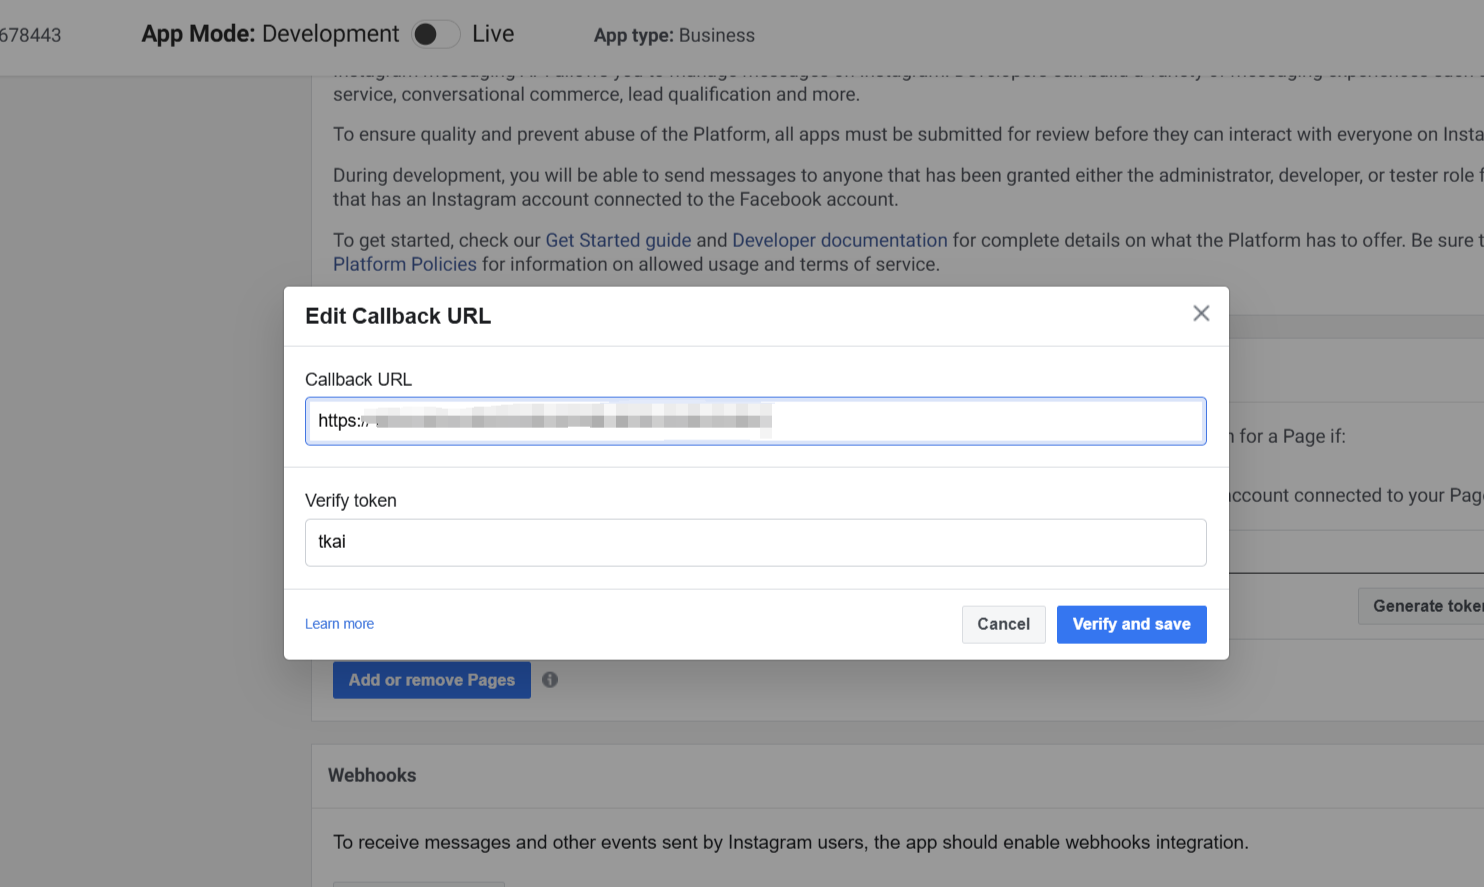The width and height of the screenshot is (1484, 887).
Task: Click the Edit Callback URL dialog title
Action: (398, 316)
